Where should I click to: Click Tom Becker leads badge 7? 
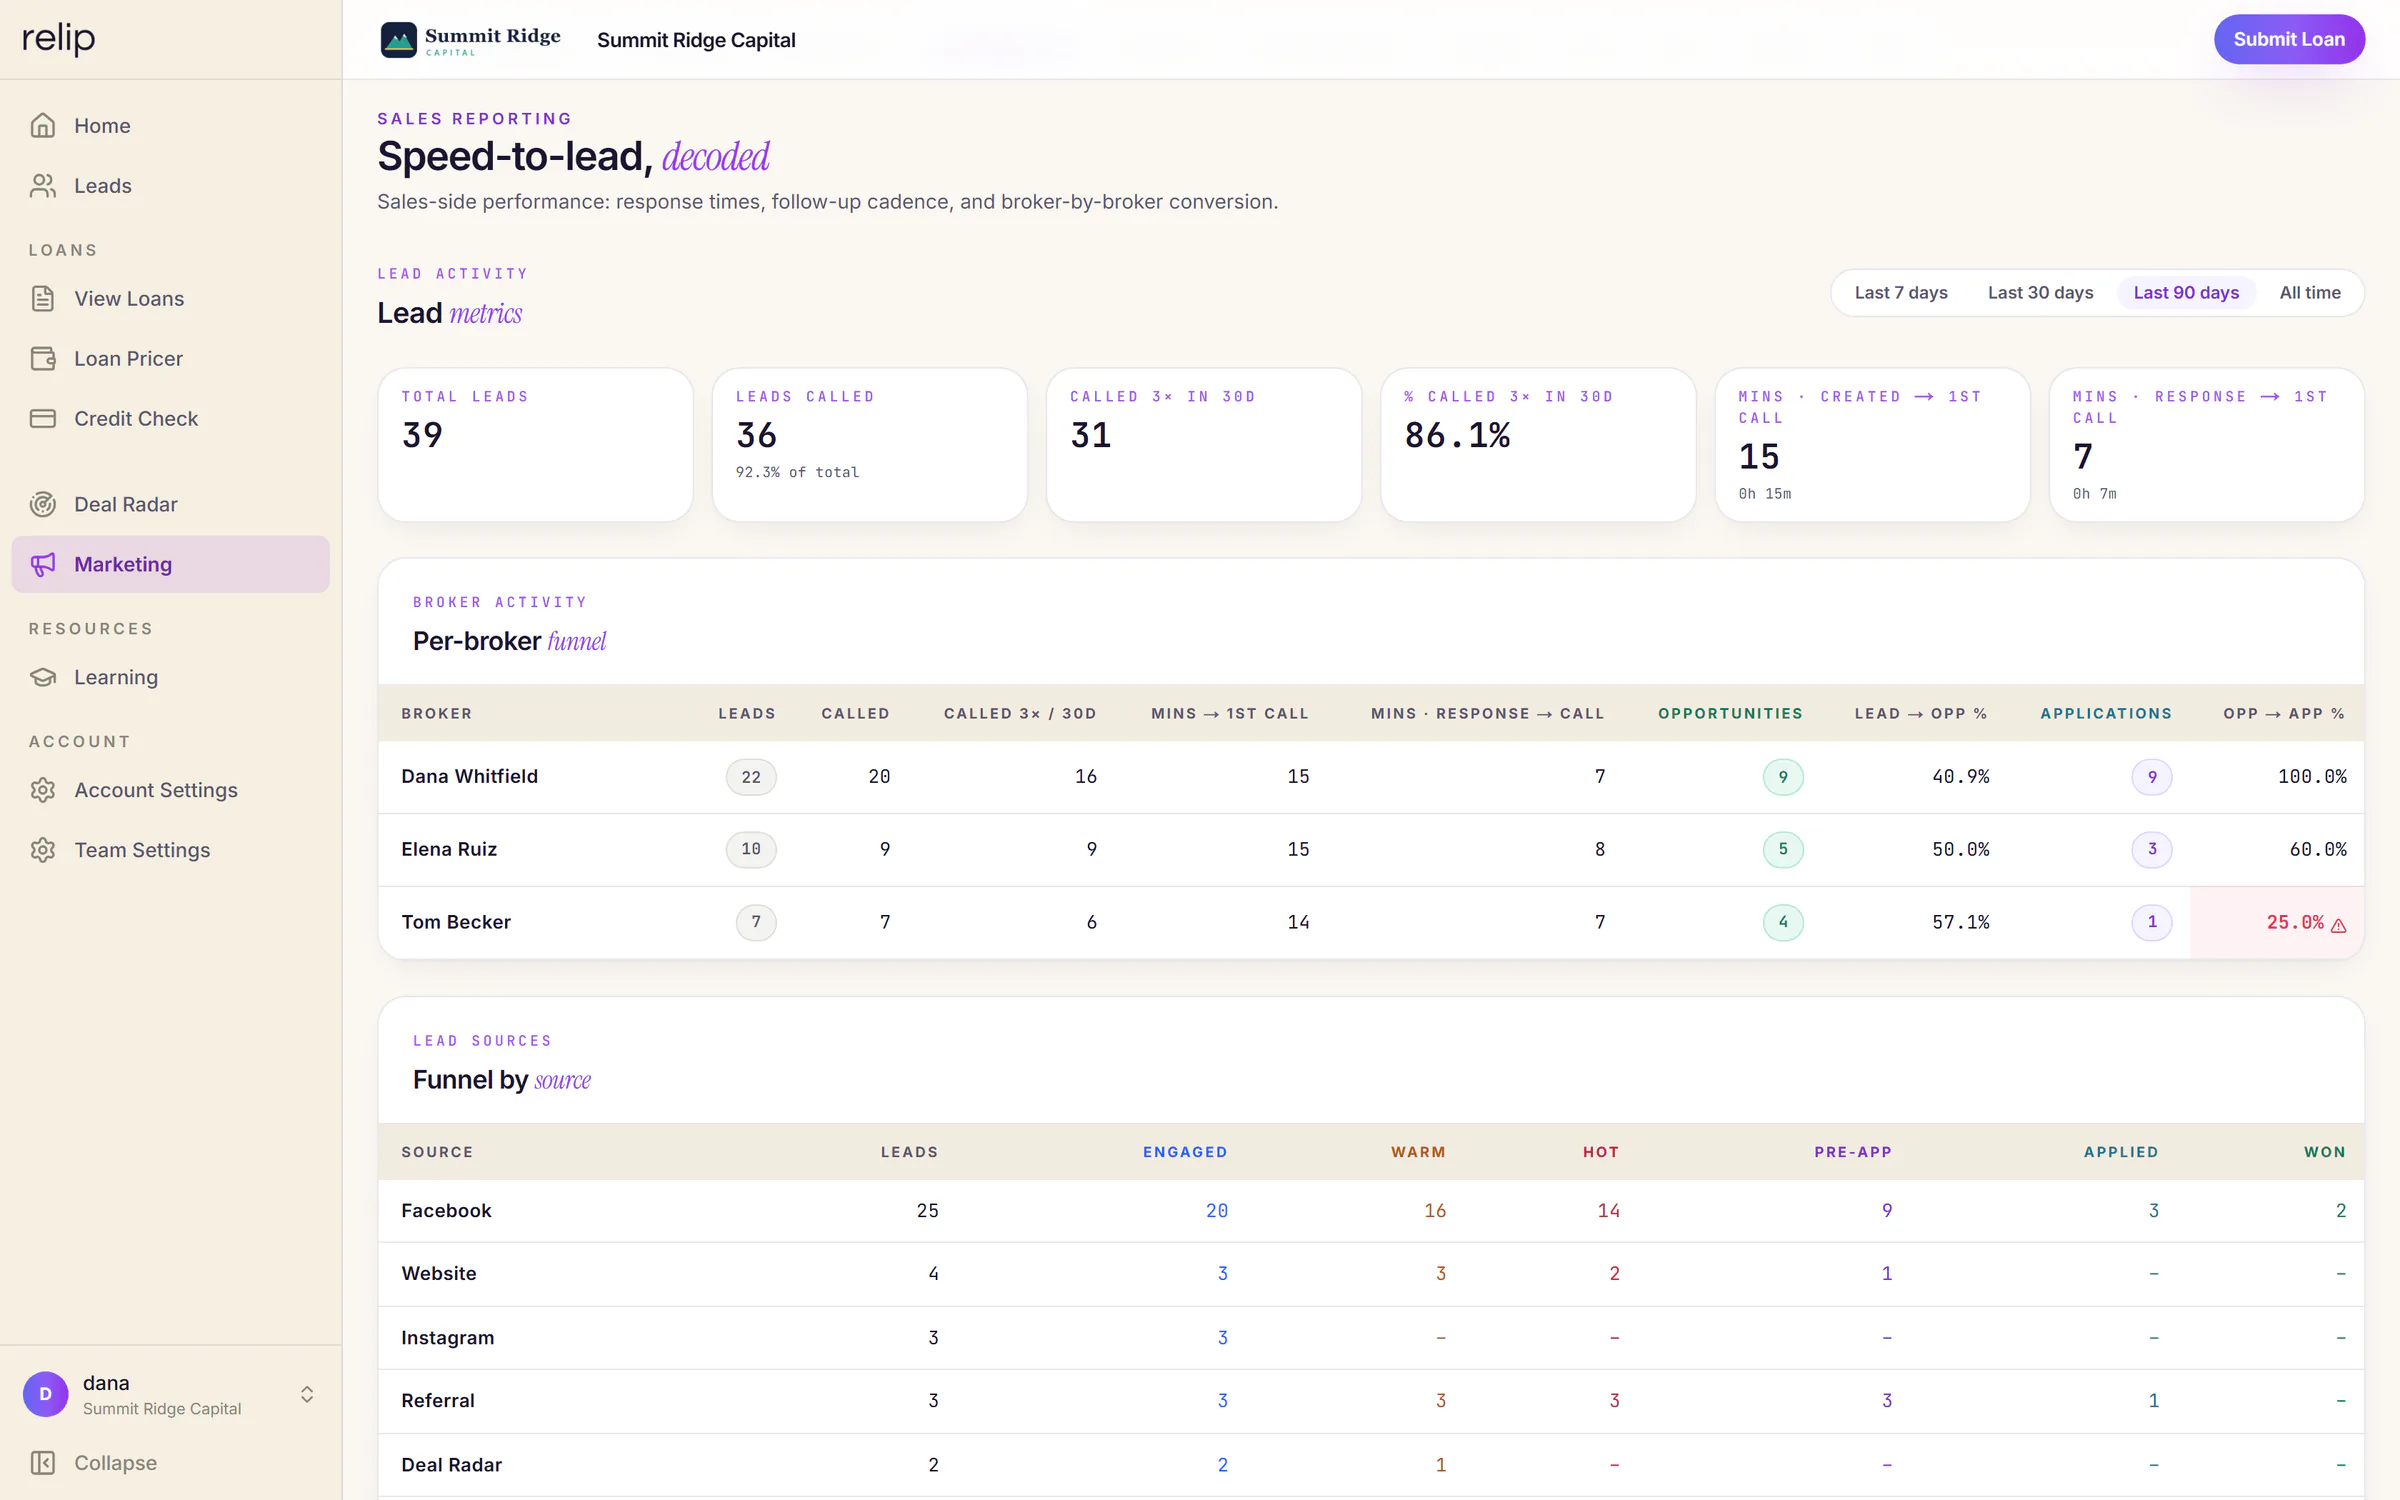click(756, 922)
